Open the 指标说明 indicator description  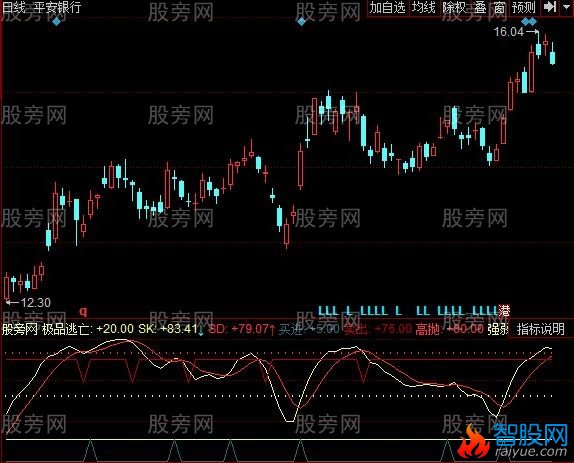[x=541, y=329]
